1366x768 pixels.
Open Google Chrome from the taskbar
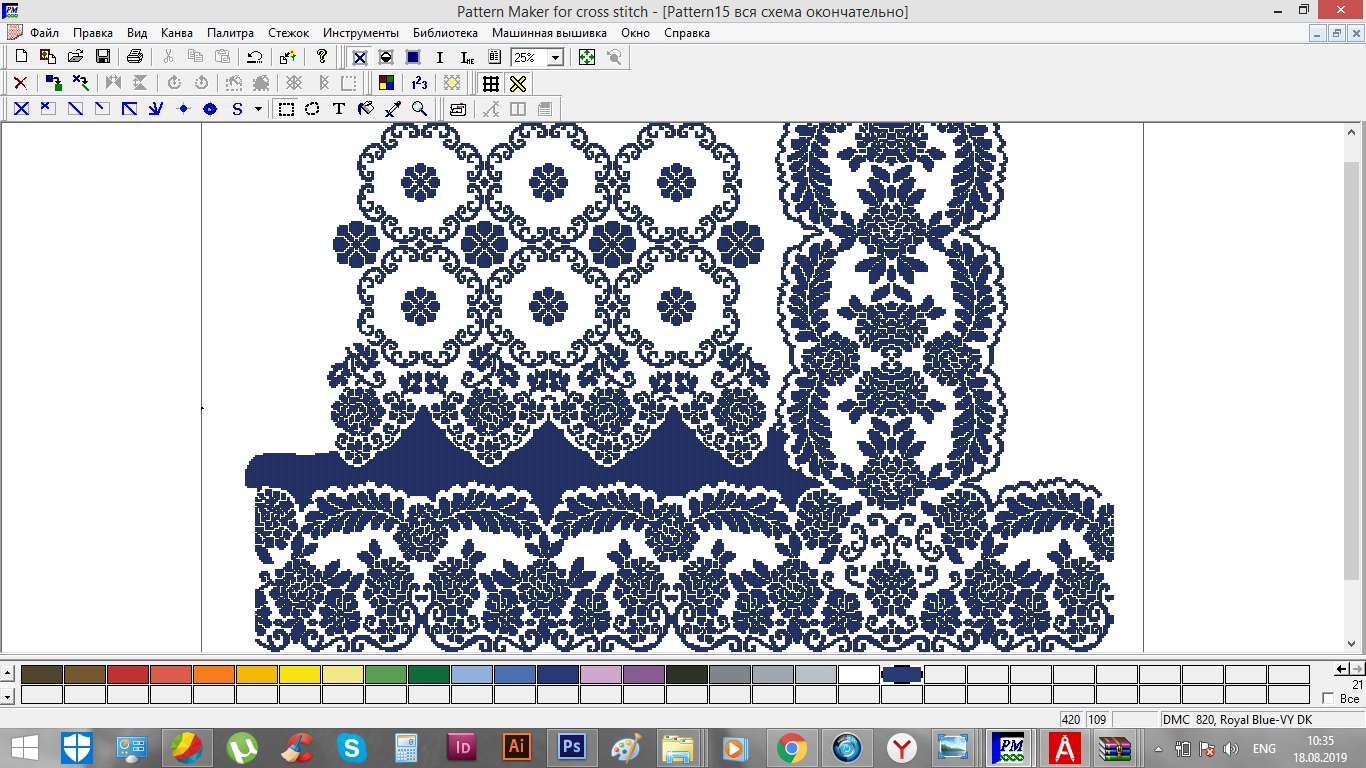791,747
